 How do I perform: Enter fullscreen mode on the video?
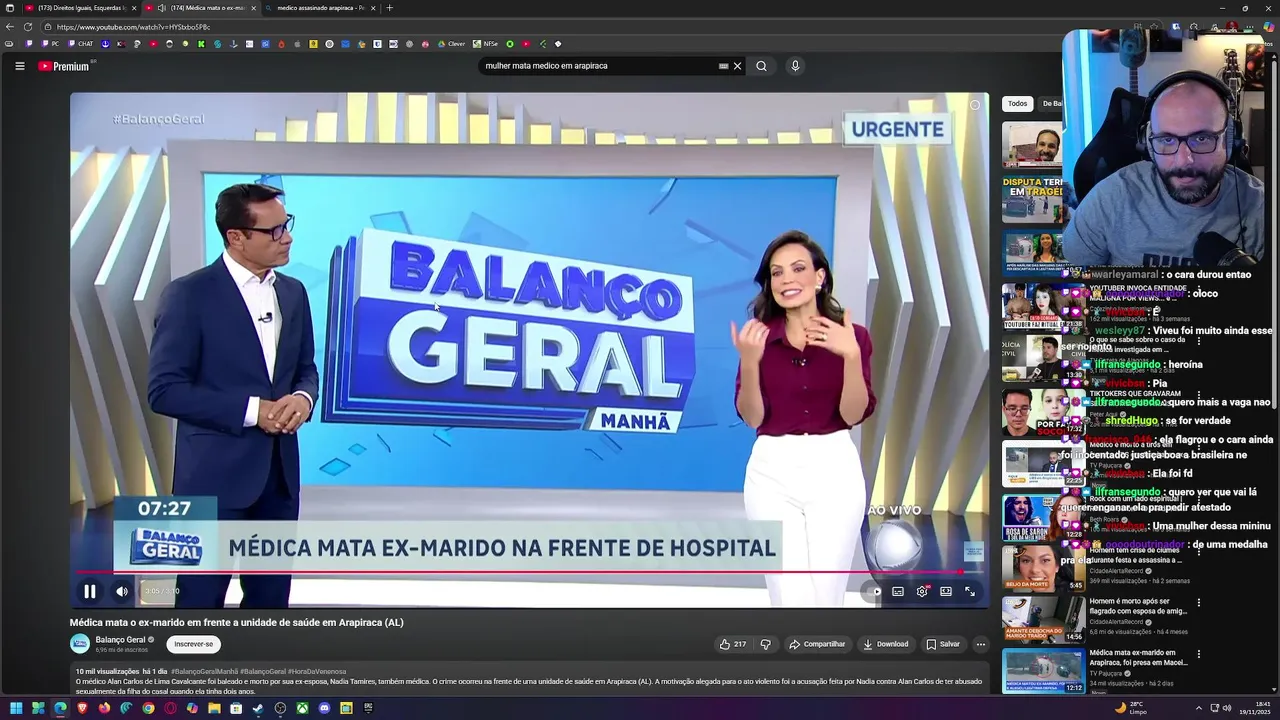[x=970, y=591]
